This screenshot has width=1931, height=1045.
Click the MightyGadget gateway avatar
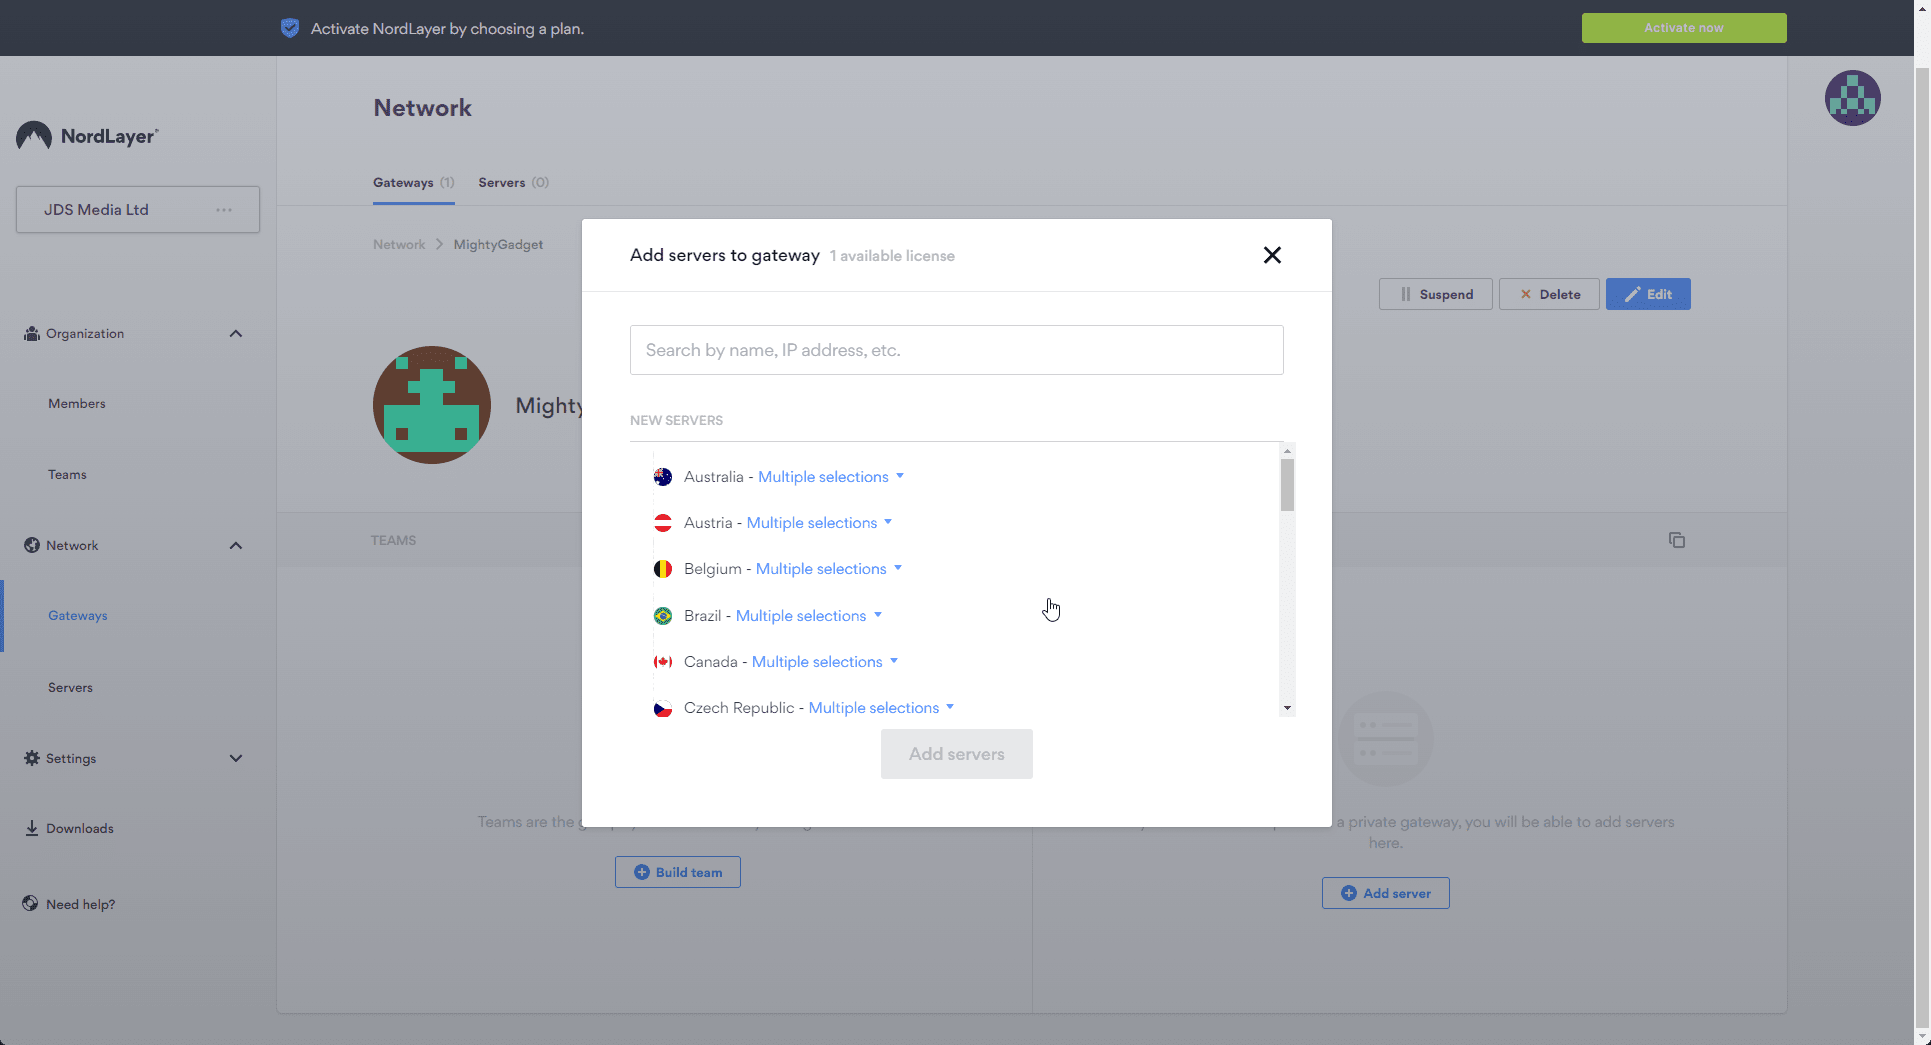click(432, 405)
